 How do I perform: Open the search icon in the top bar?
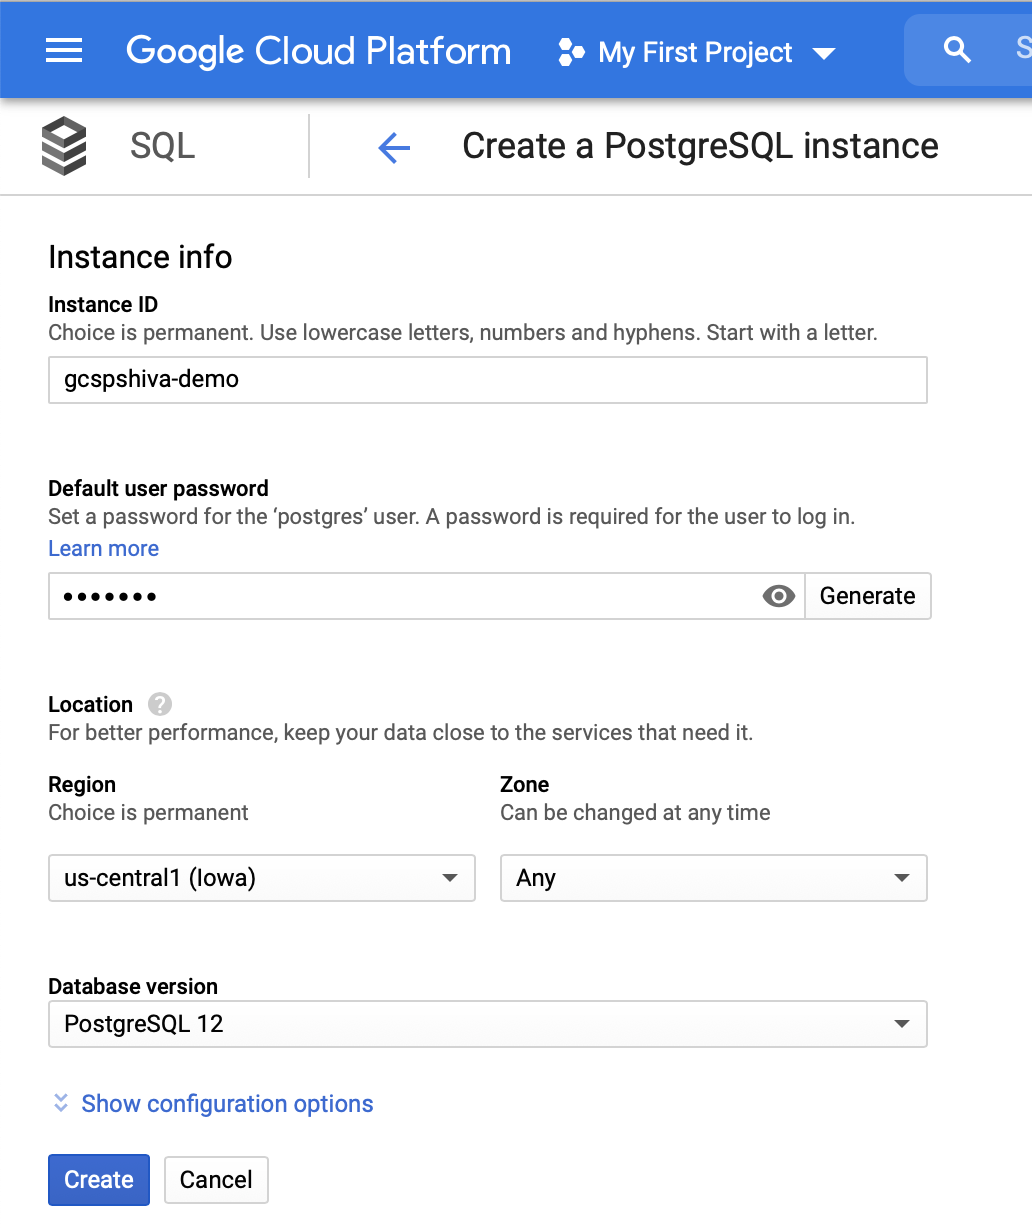click(x=956, y=49)
